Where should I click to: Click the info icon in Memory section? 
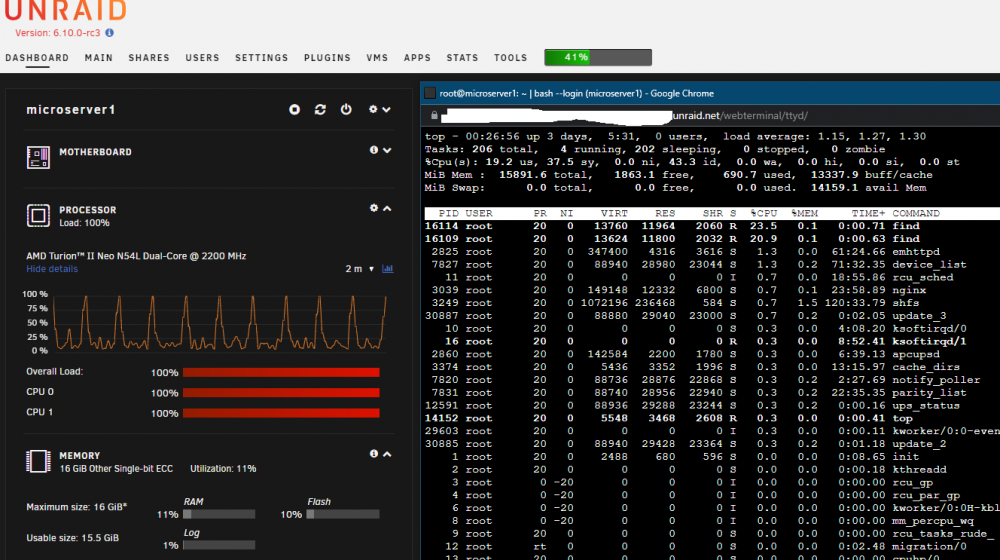point(374,453)
